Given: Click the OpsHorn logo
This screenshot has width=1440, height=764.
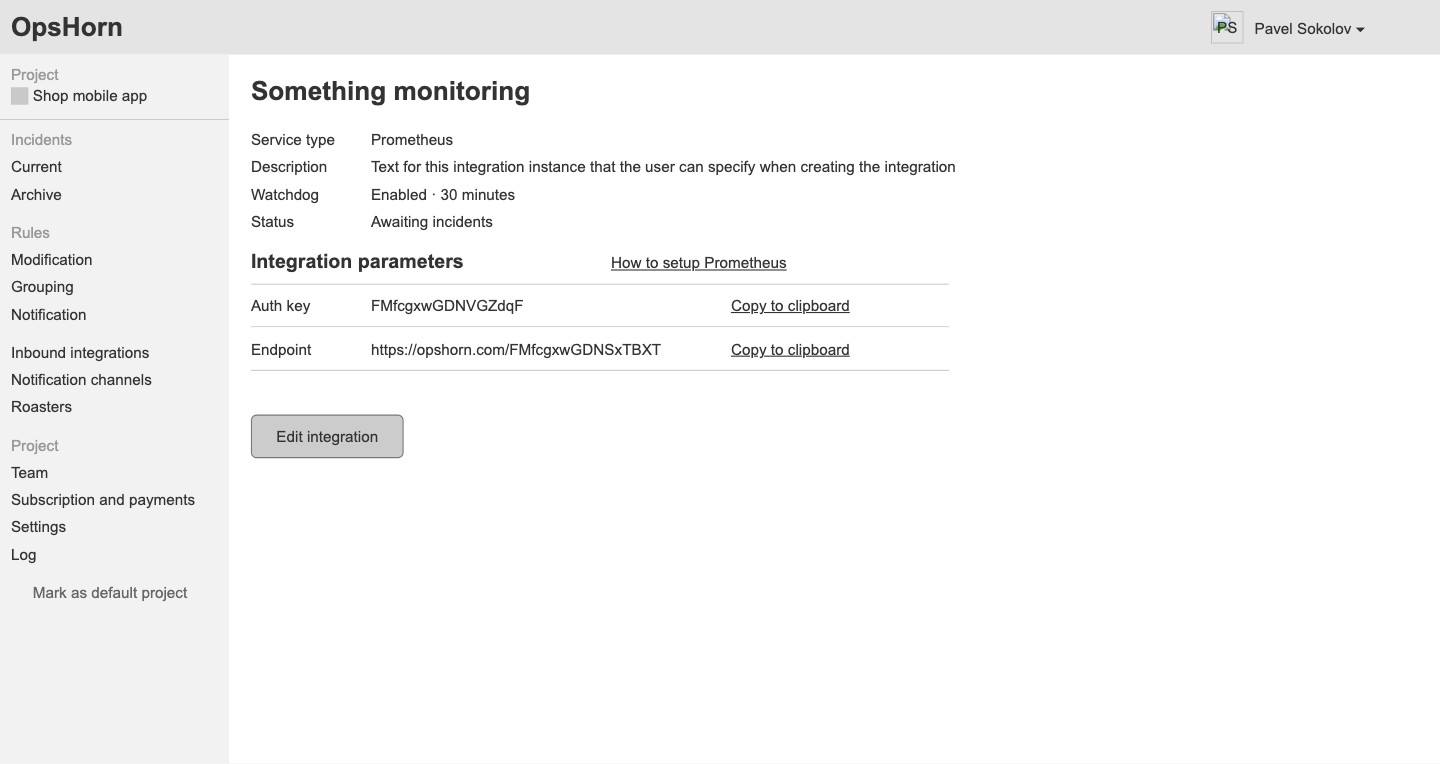Looking at the screenshot, I should 67,27.
